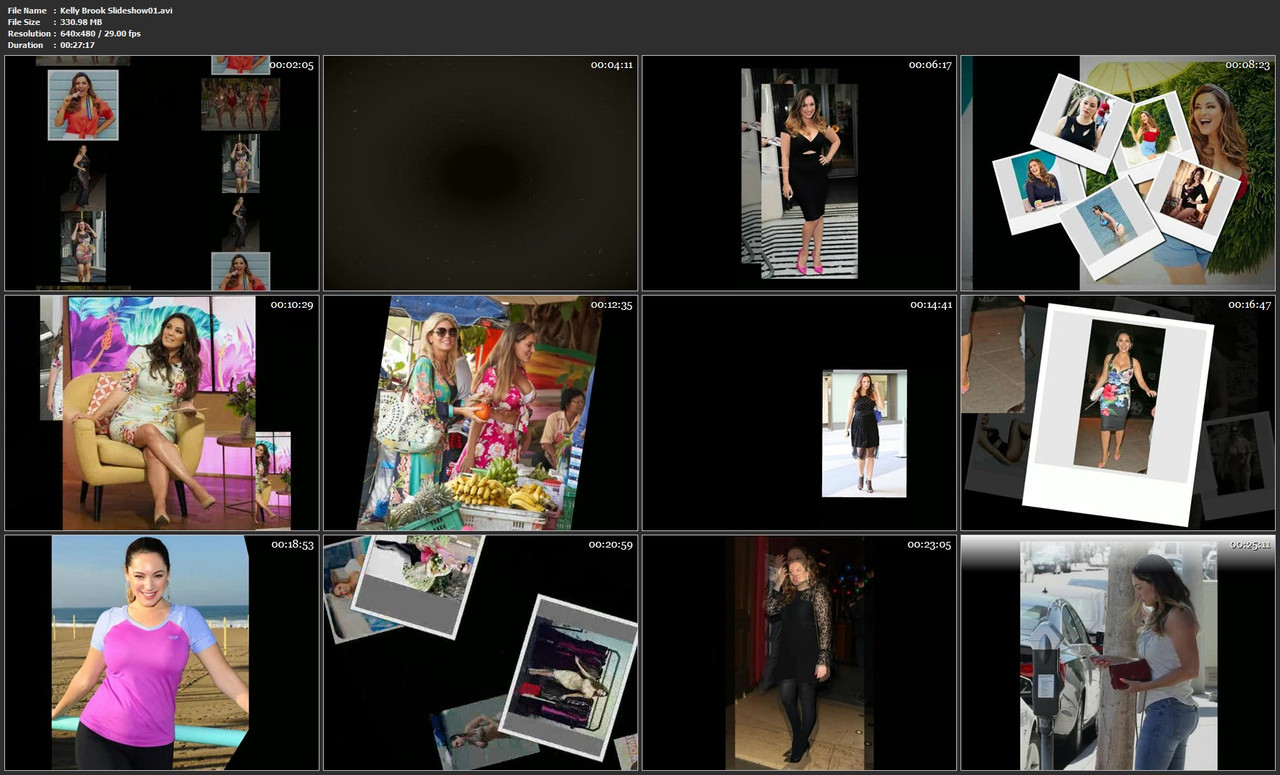
Task: Click the frame timestamped 00:20:59
Action: click(480, 652)
